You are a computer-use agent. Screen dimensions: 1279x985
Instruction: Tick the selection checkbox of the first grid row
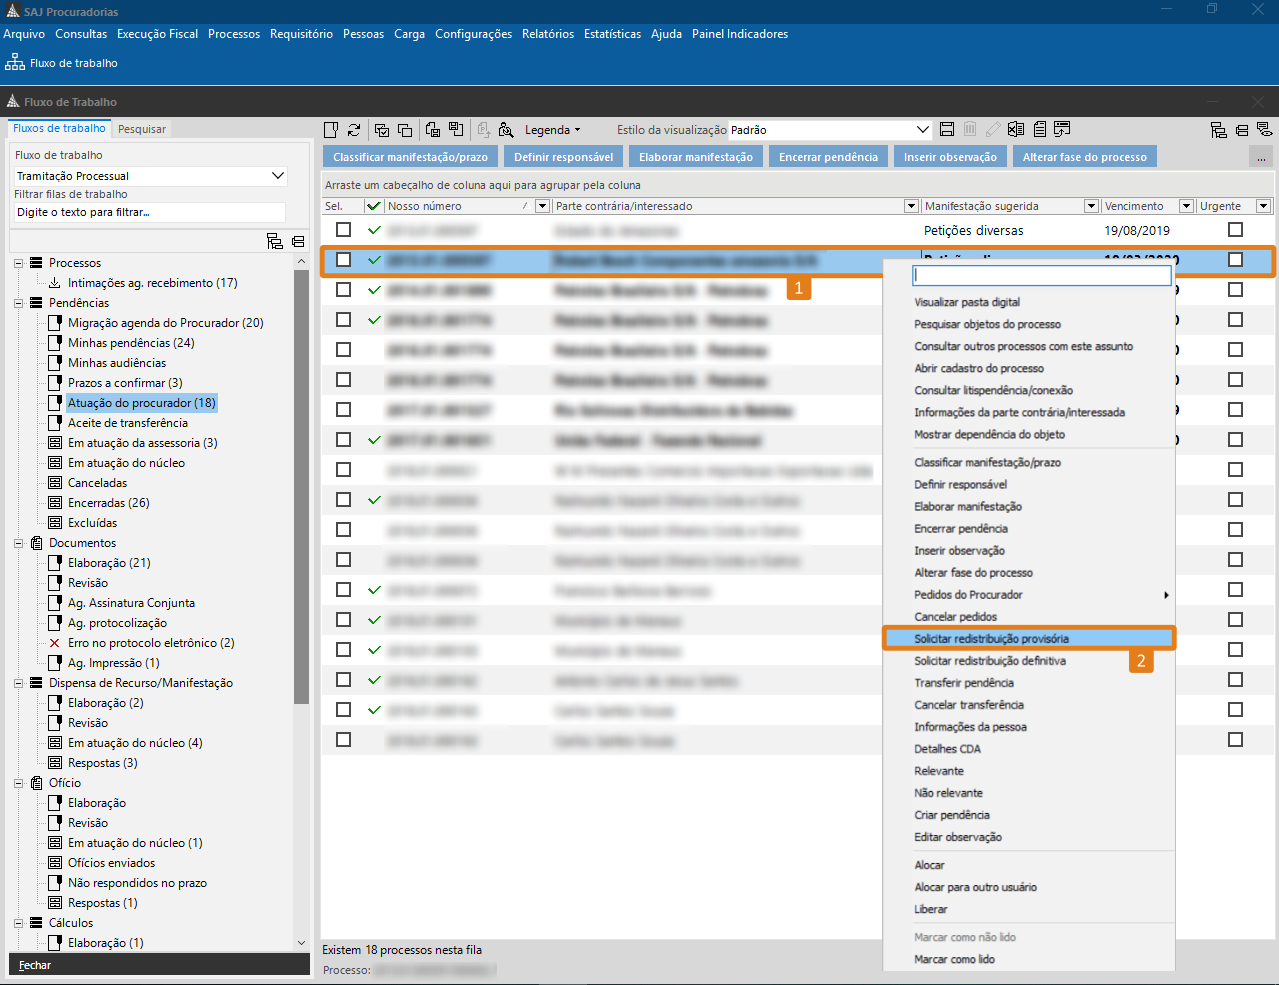tap(344, 230)
